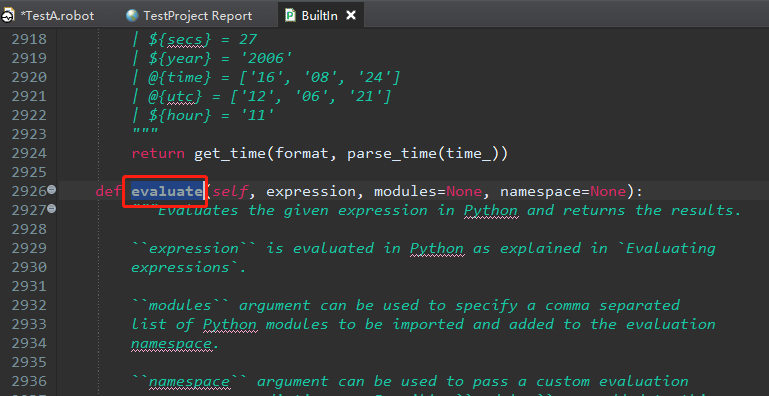Click the word 'return' on line 2924

point(158,153)
